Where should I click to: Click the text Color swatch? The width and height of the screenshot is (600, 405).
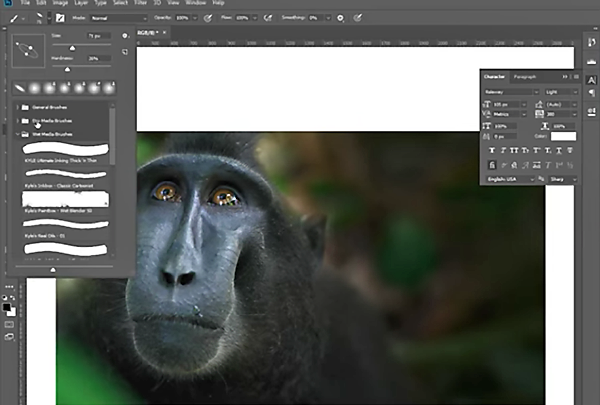tap(563, 136)
